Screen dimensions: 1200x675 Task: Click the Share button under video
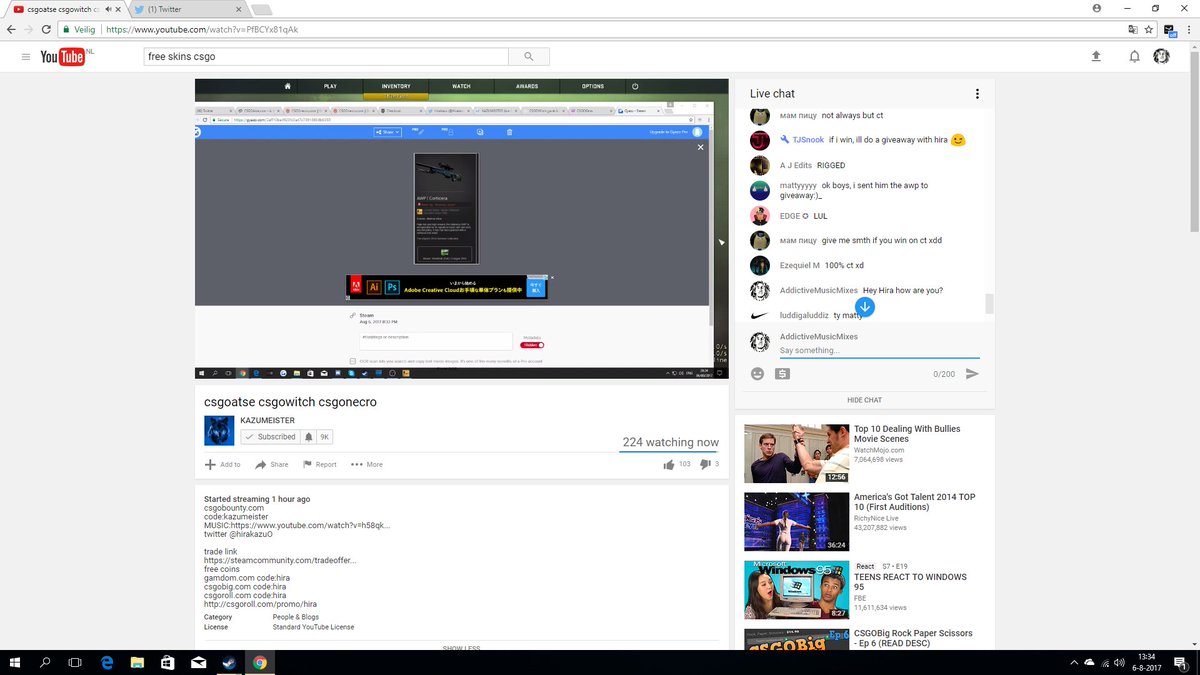(x=272, y=464)
